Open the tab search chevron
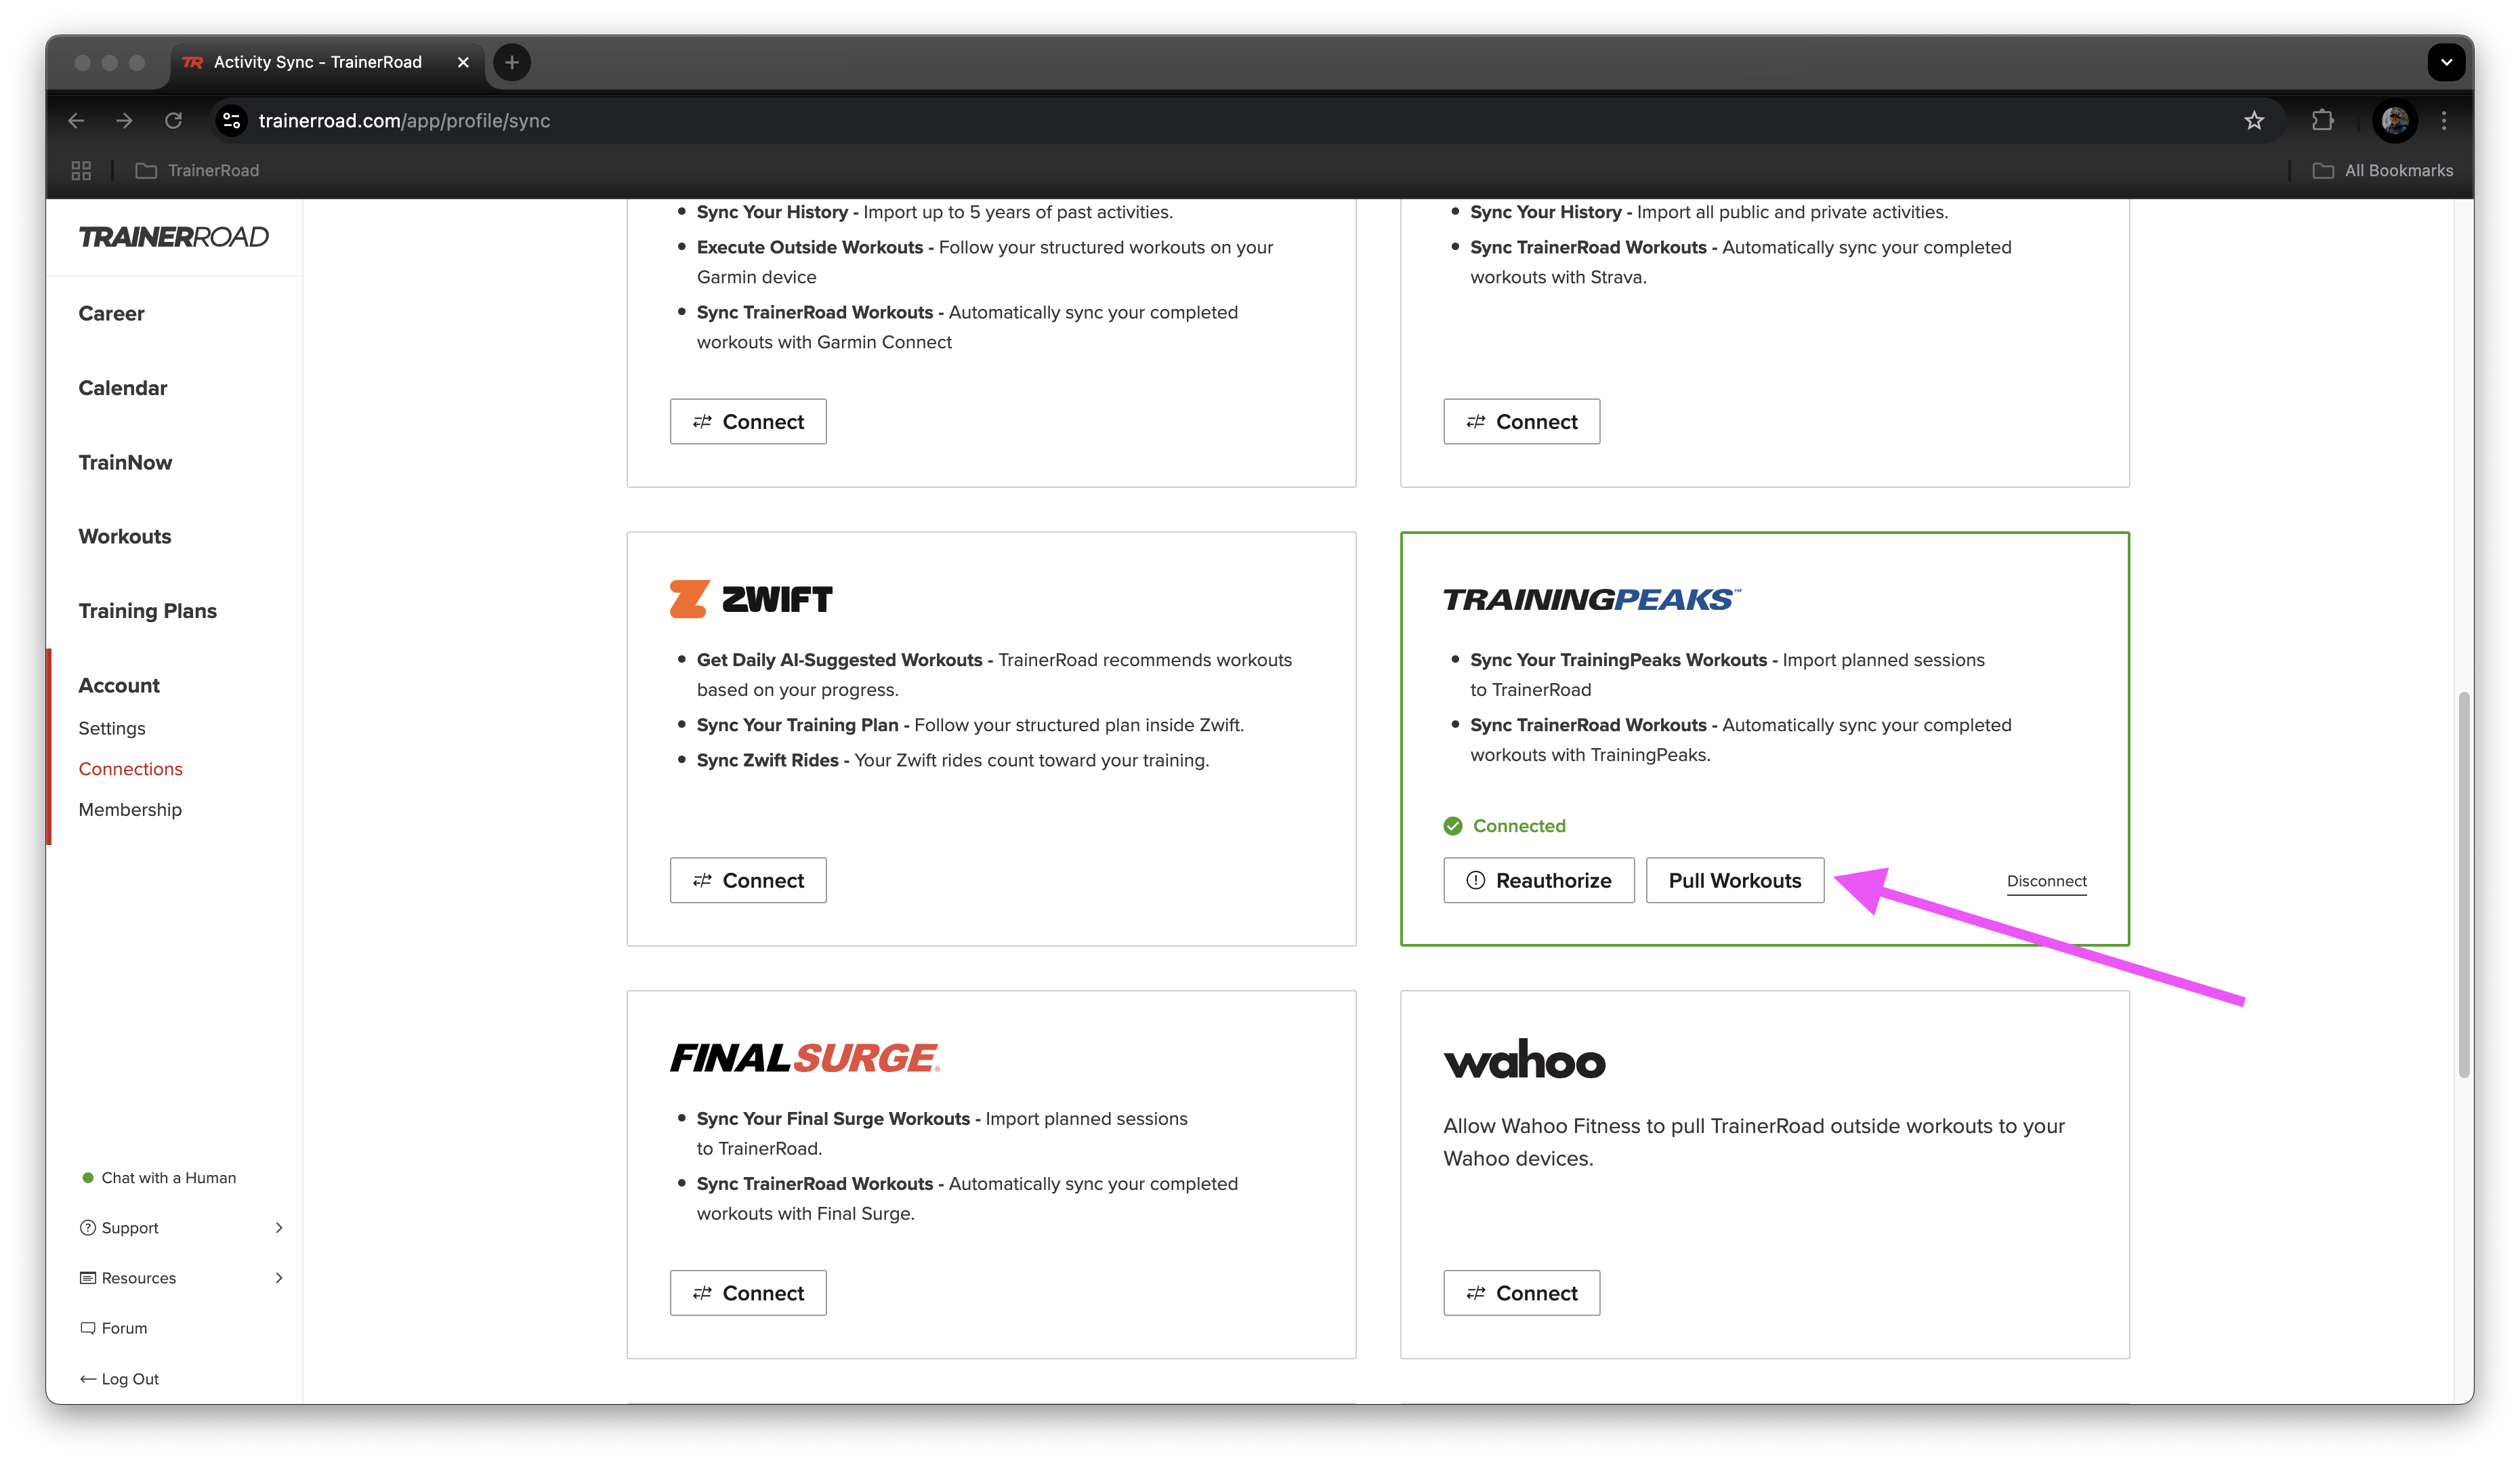This screenshot has height=1461, width=2520. click(2446, 62)
